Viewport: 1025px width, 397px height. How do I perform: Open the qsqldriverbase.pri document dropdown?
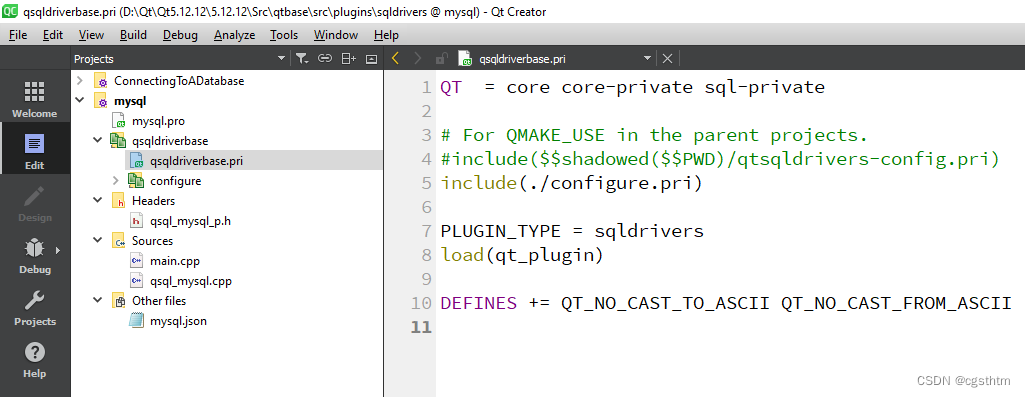click(x=647, y=59)
